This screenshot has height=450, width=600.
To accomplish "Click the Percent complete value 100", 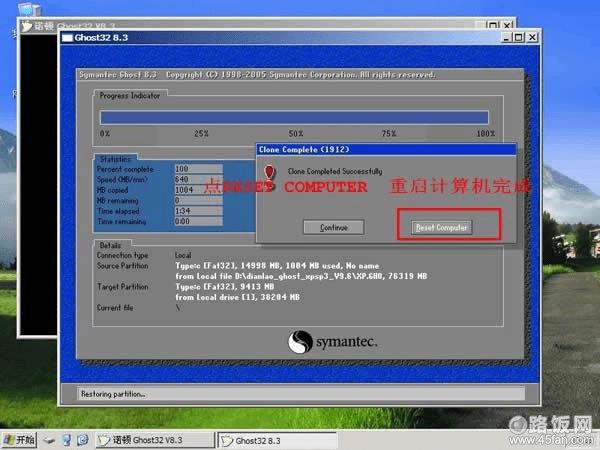I will [199, 169].
